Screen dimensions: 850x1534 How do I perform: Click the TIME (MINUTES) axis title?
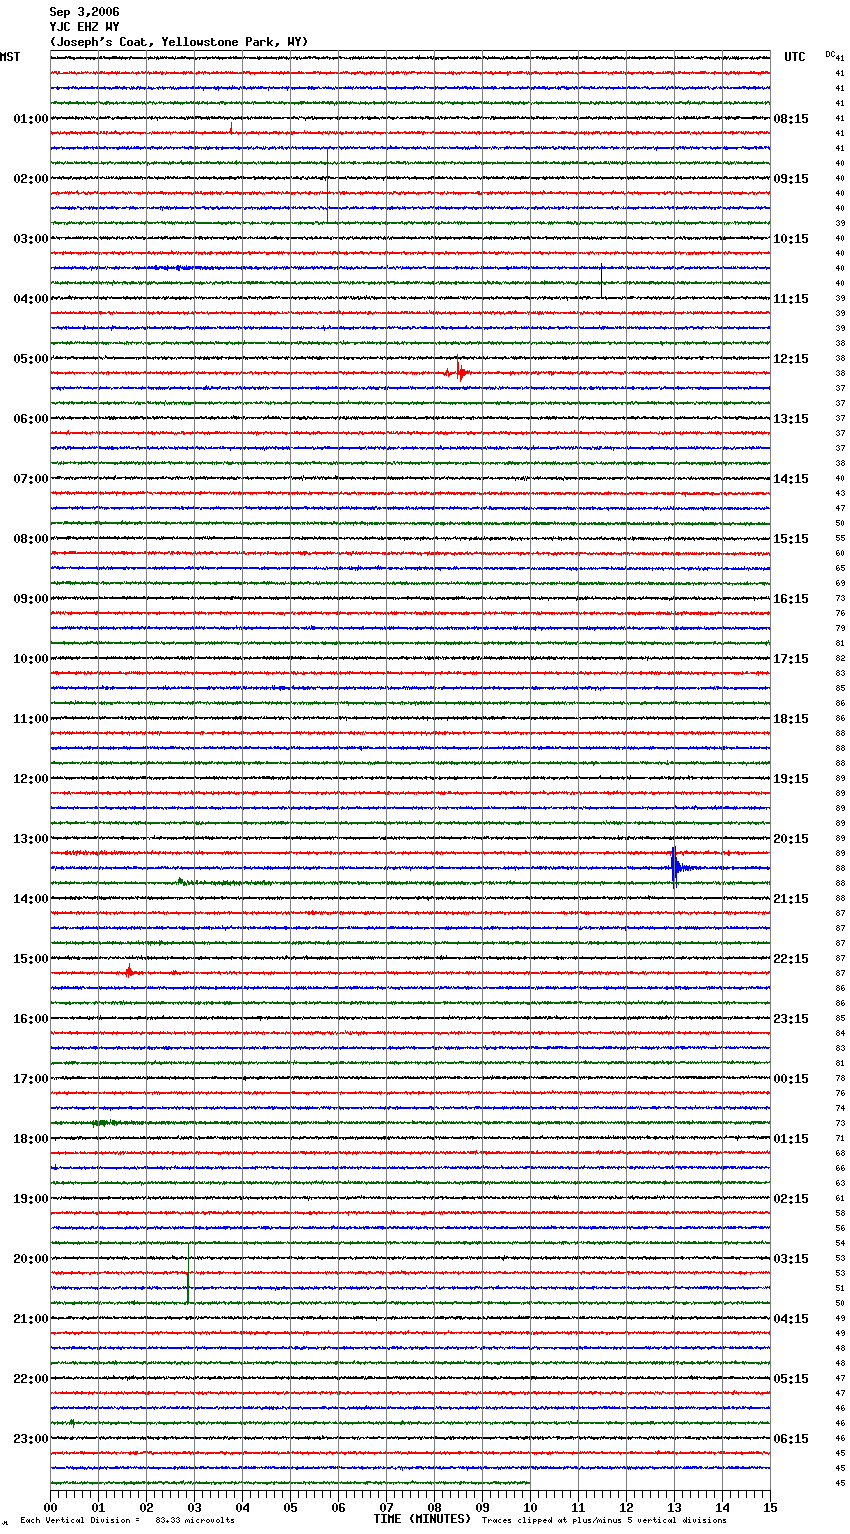[x=422, y=1519]
